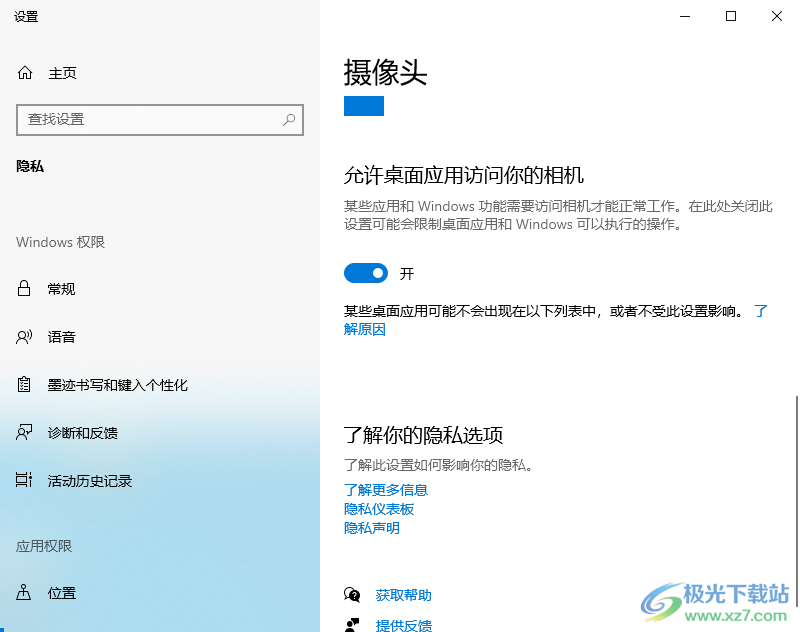Click the search magnifier icon

[289, 120]
